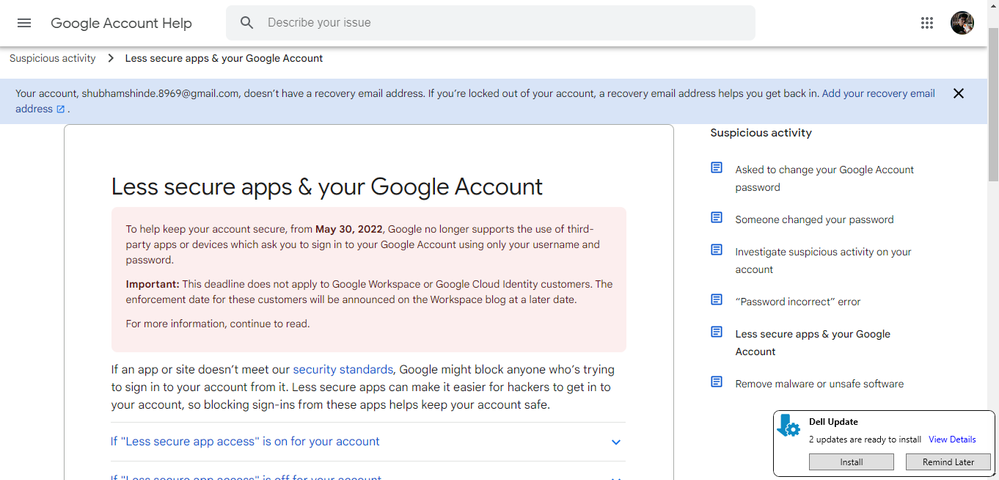999x480 pixels.
Task: Open View Details for Dell updates
Action: (952, 439)
